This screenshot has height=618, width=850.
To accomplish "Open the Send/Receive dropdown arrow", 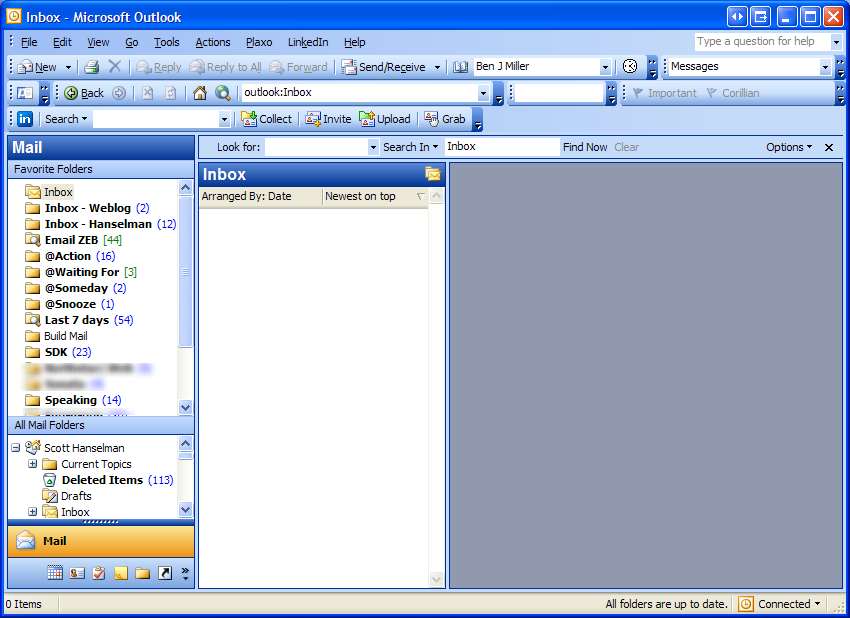I will click(x=437, y=67).
